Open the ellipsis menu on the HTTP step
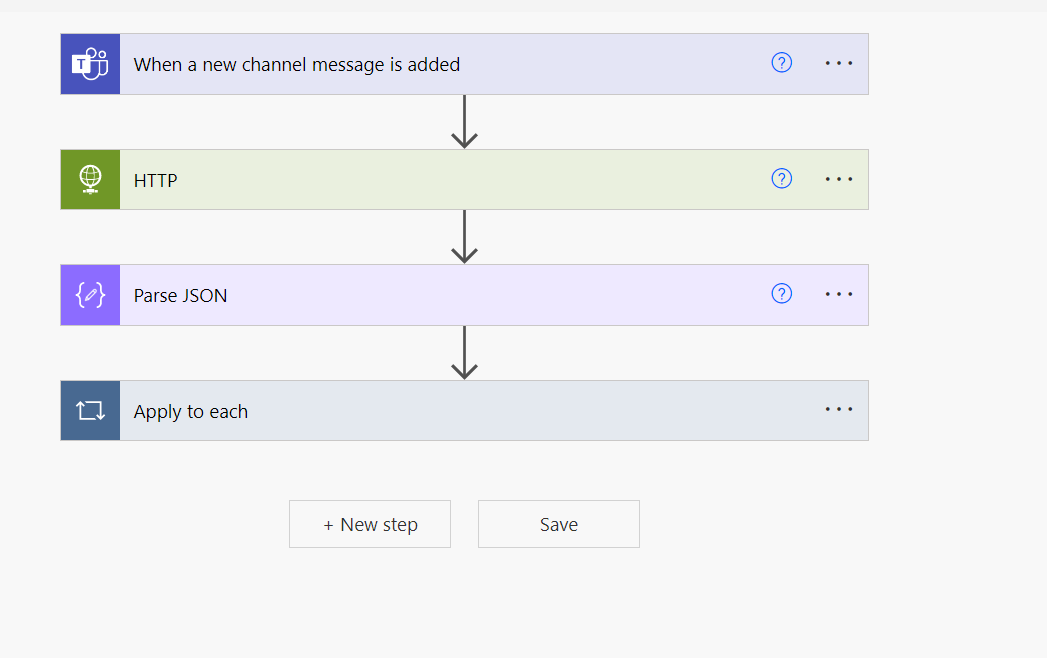1047x658 pixels. point(838,178)
